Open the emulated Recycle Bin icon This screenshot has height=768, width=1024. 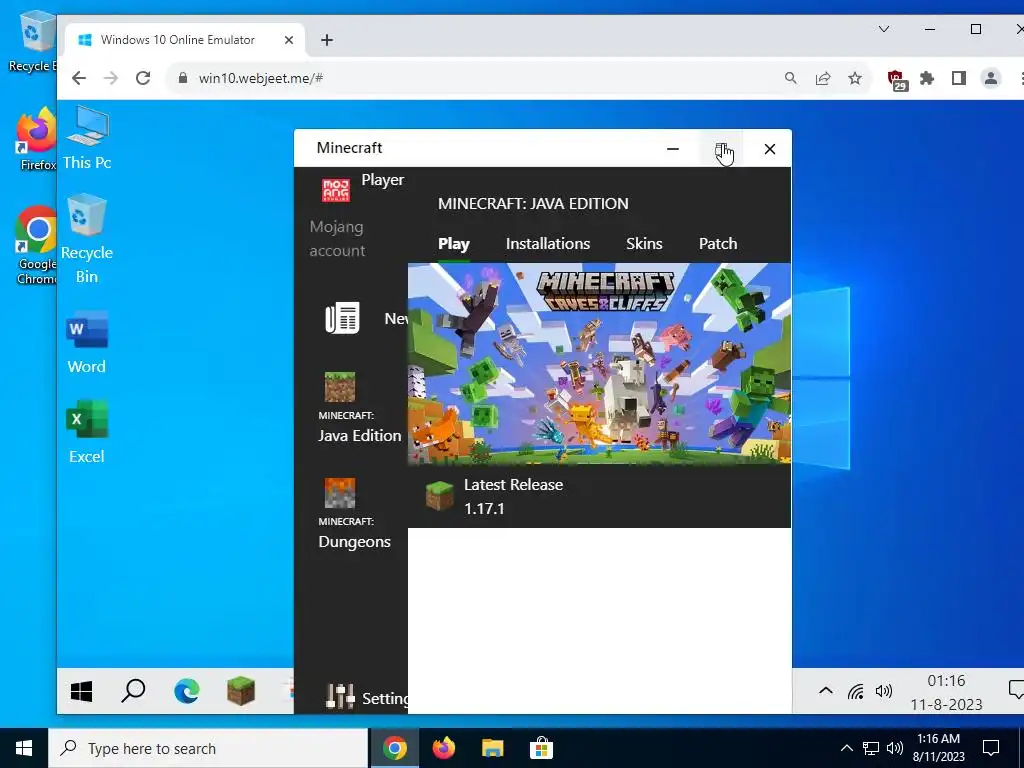click(x=87, y=239)
